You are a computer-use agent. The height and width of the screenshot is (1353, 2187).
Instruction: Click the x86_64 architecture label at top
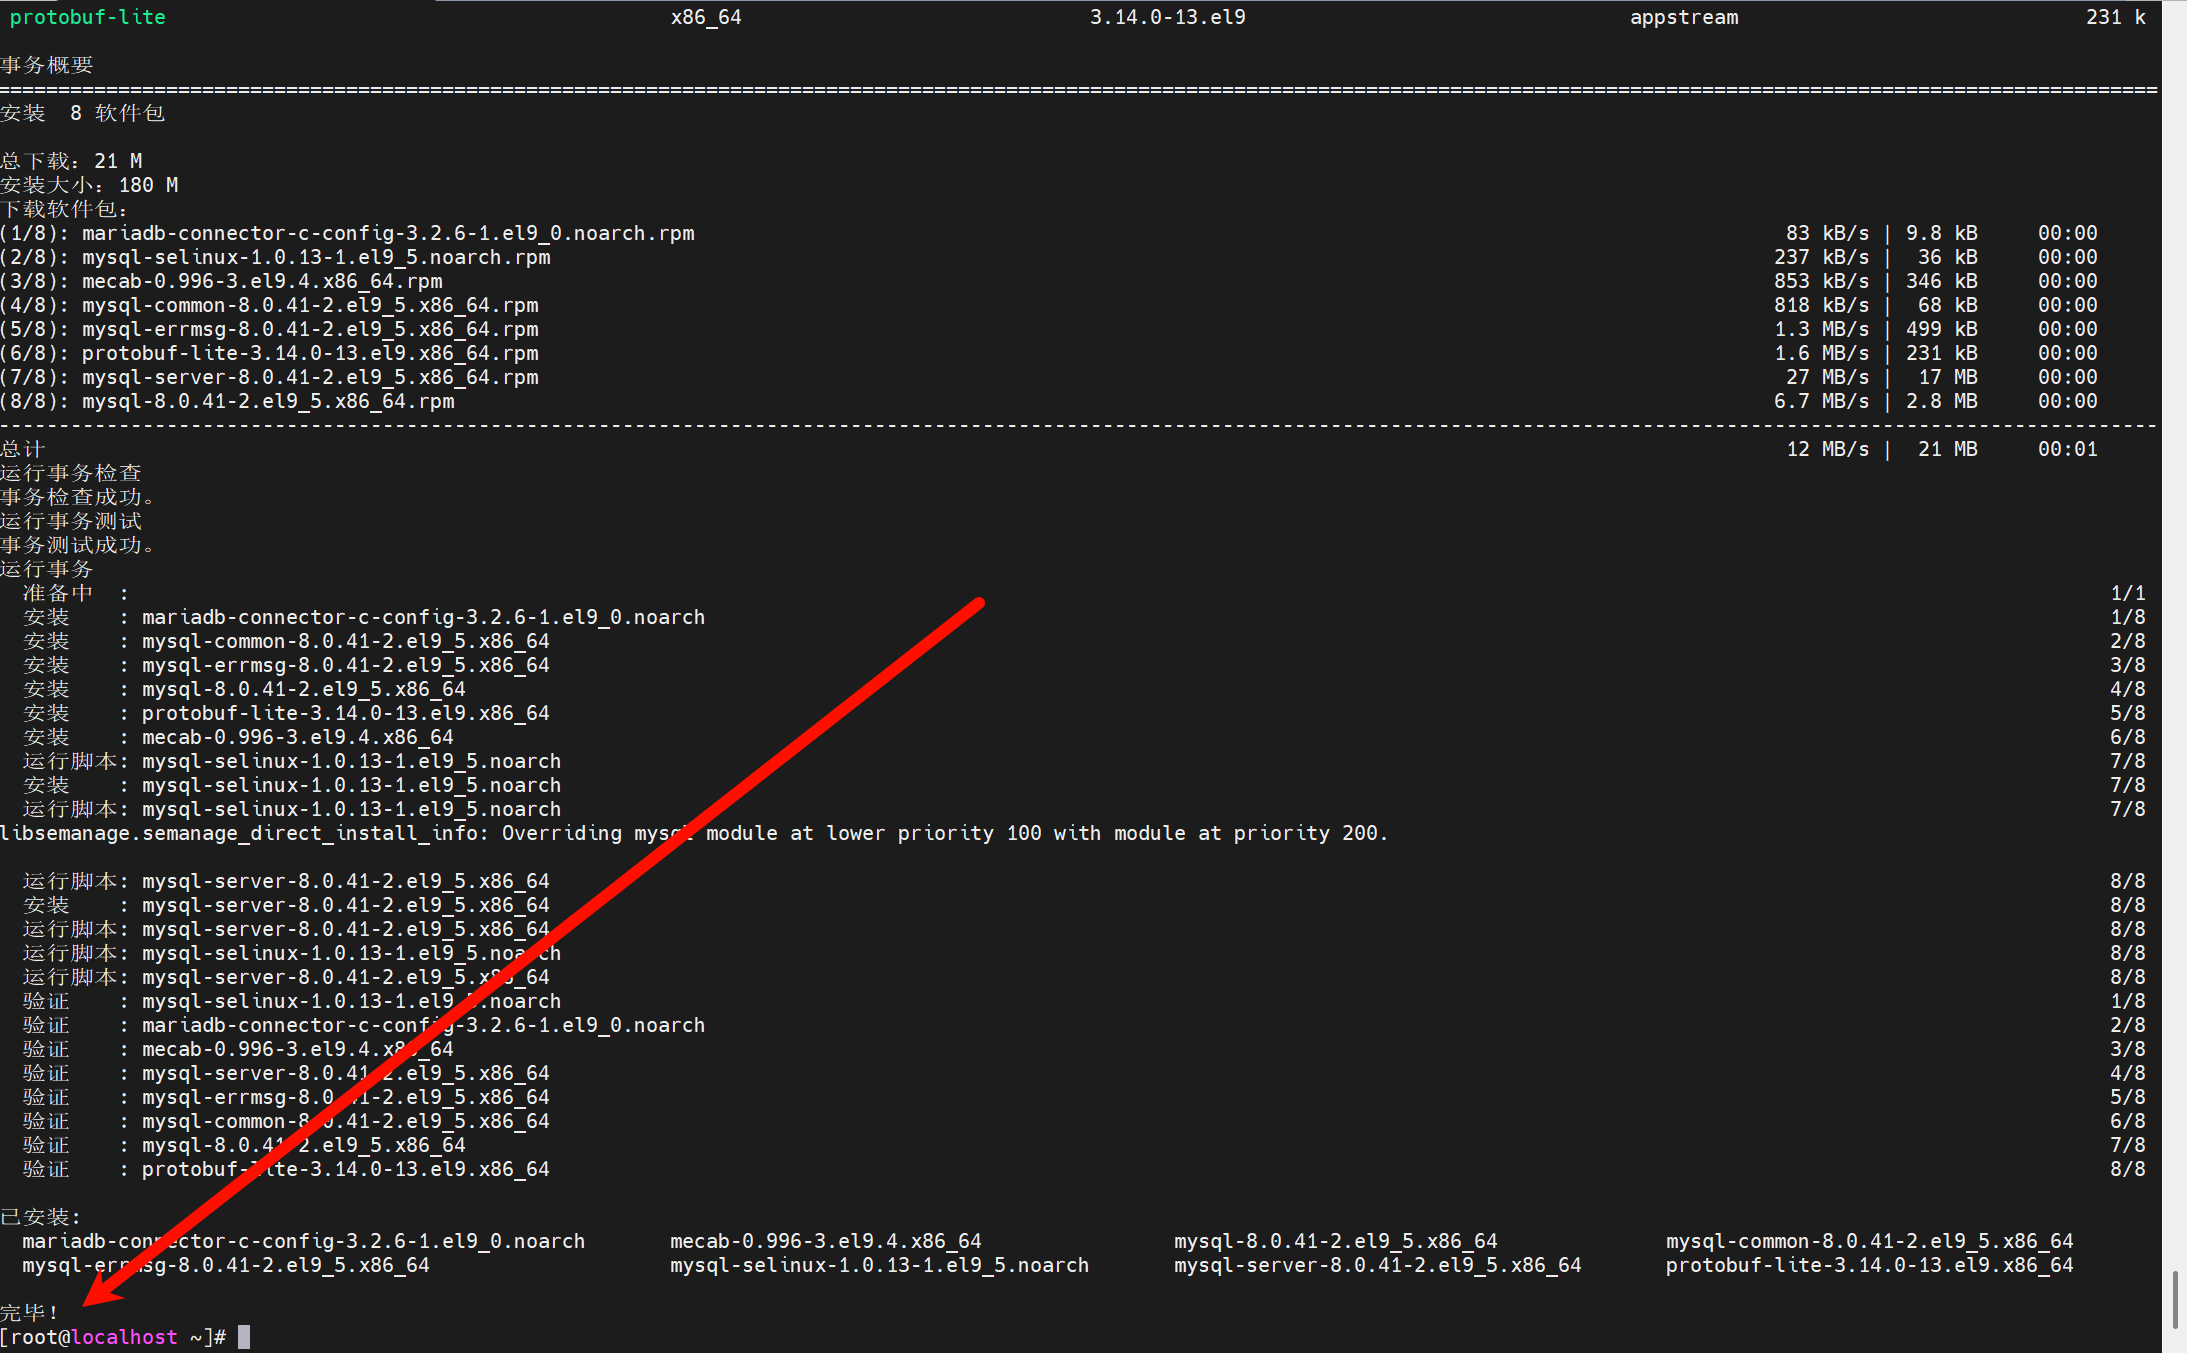coord(707,16)
